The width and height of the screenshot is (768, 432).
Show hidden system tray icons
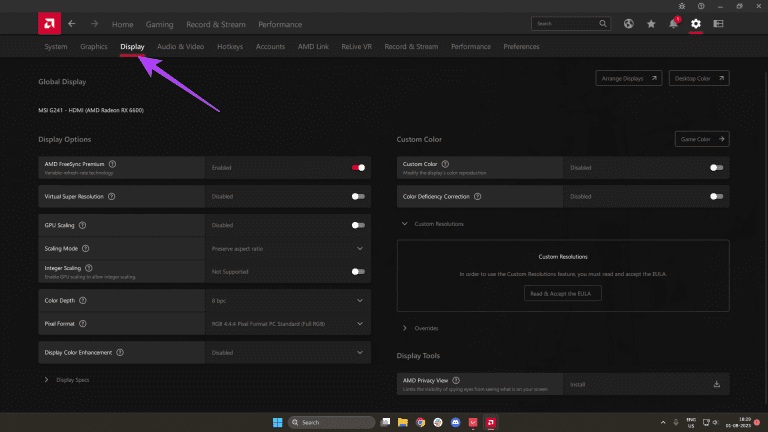(x=663, y=422)
